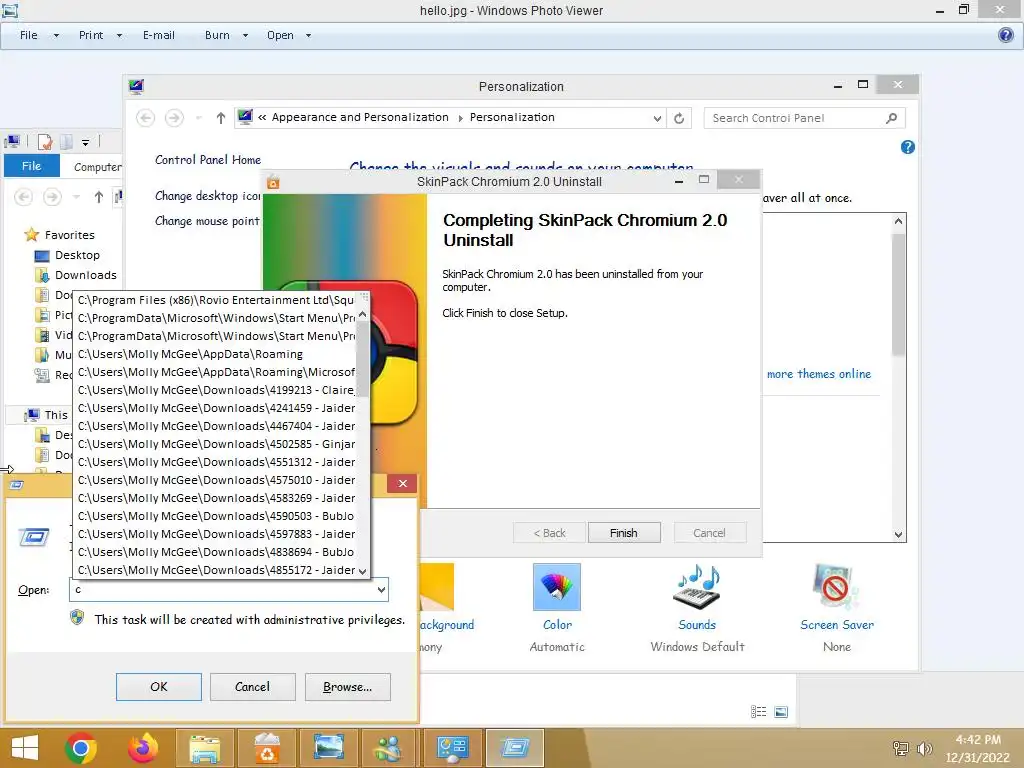
Task: Click the Color theme icon
Action: pyautogui.click(x=557, y=587)
